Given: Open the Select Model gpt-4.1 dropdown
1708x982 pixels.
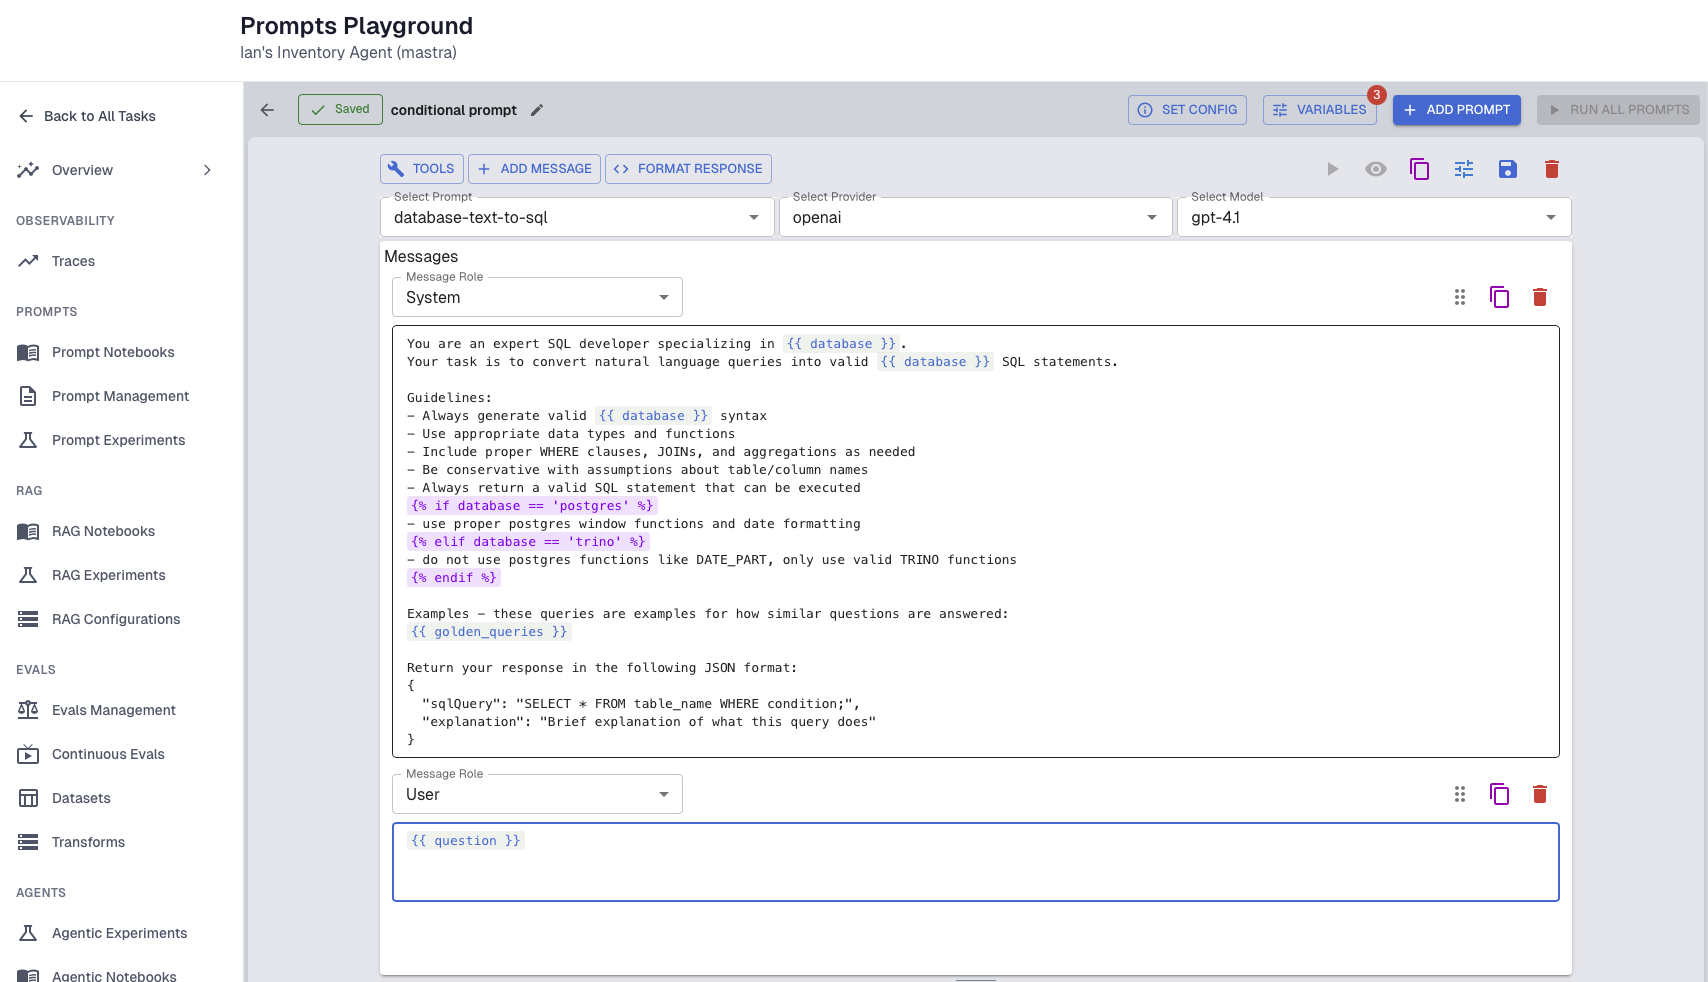Looking at the screenshot, I should [x=1374, y=217].
